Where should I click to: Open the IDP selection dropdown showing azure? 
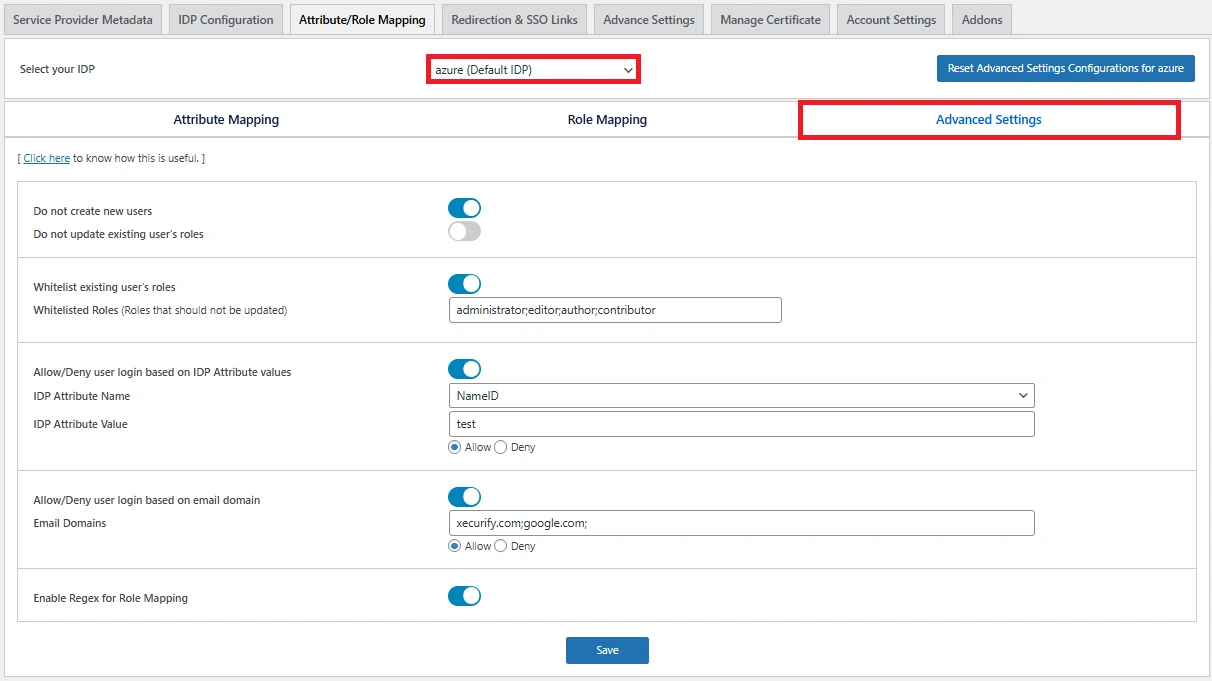coord(532,69)
